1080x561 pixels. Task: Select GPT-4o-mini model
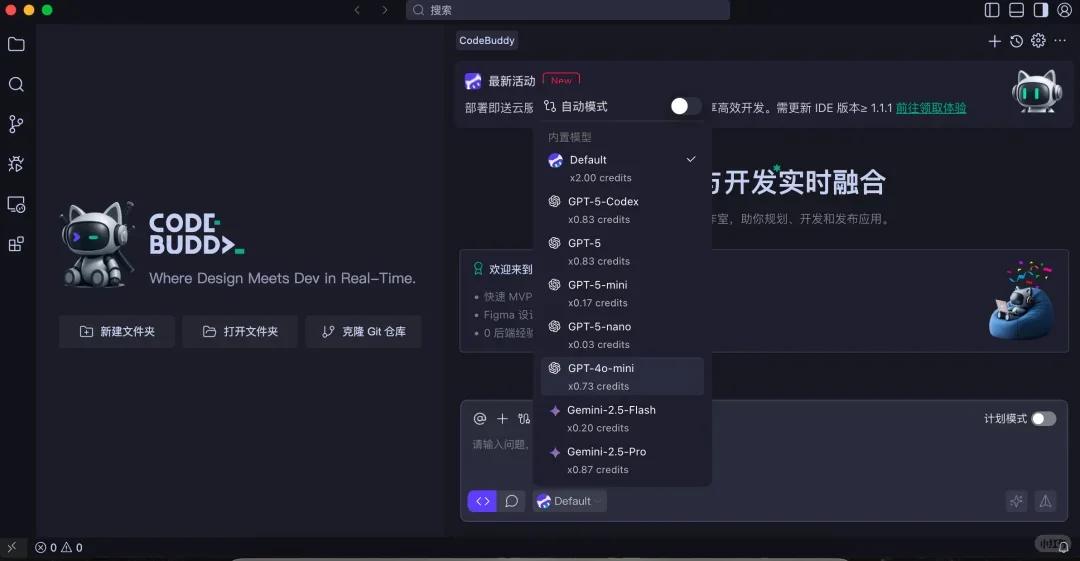point(622,376)
